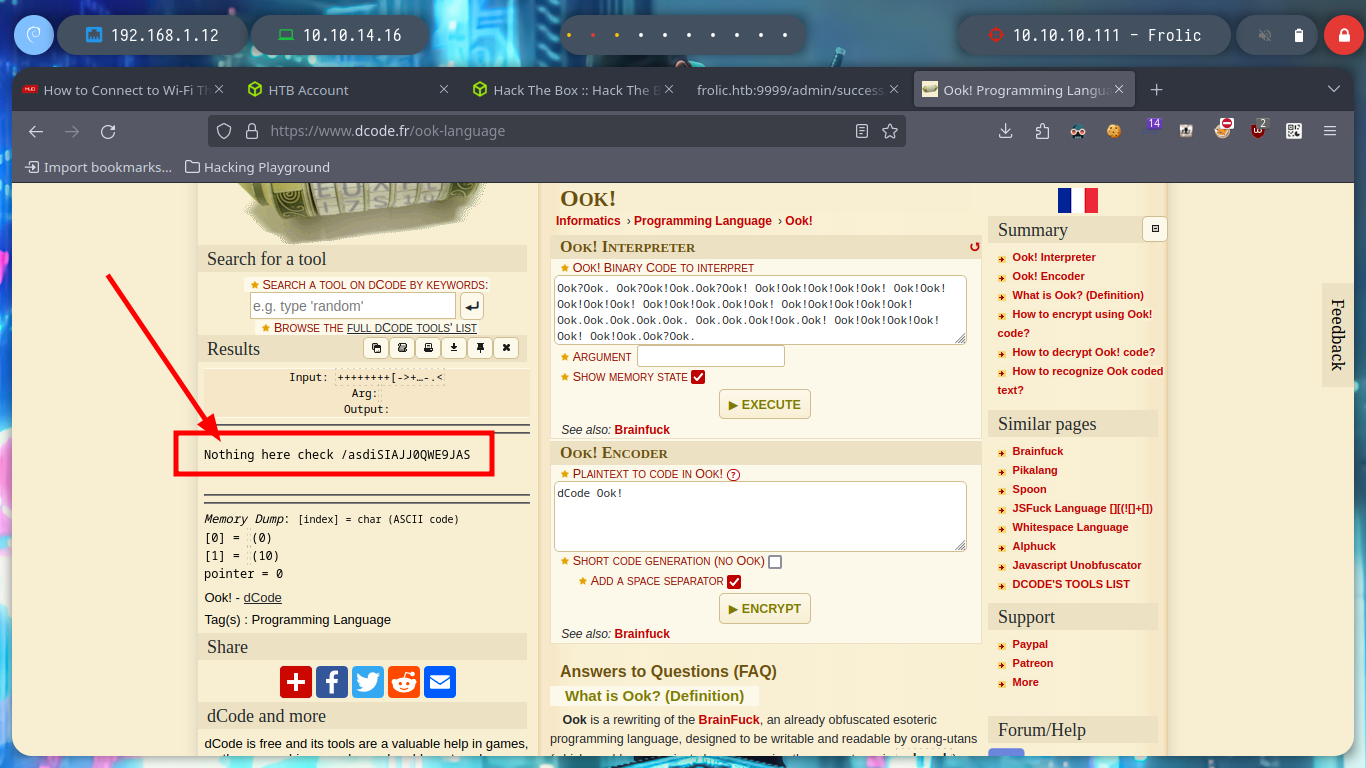Expand the list all tabs chevron
Screen dimensions: 1366x768
(x=1333, y=89)
